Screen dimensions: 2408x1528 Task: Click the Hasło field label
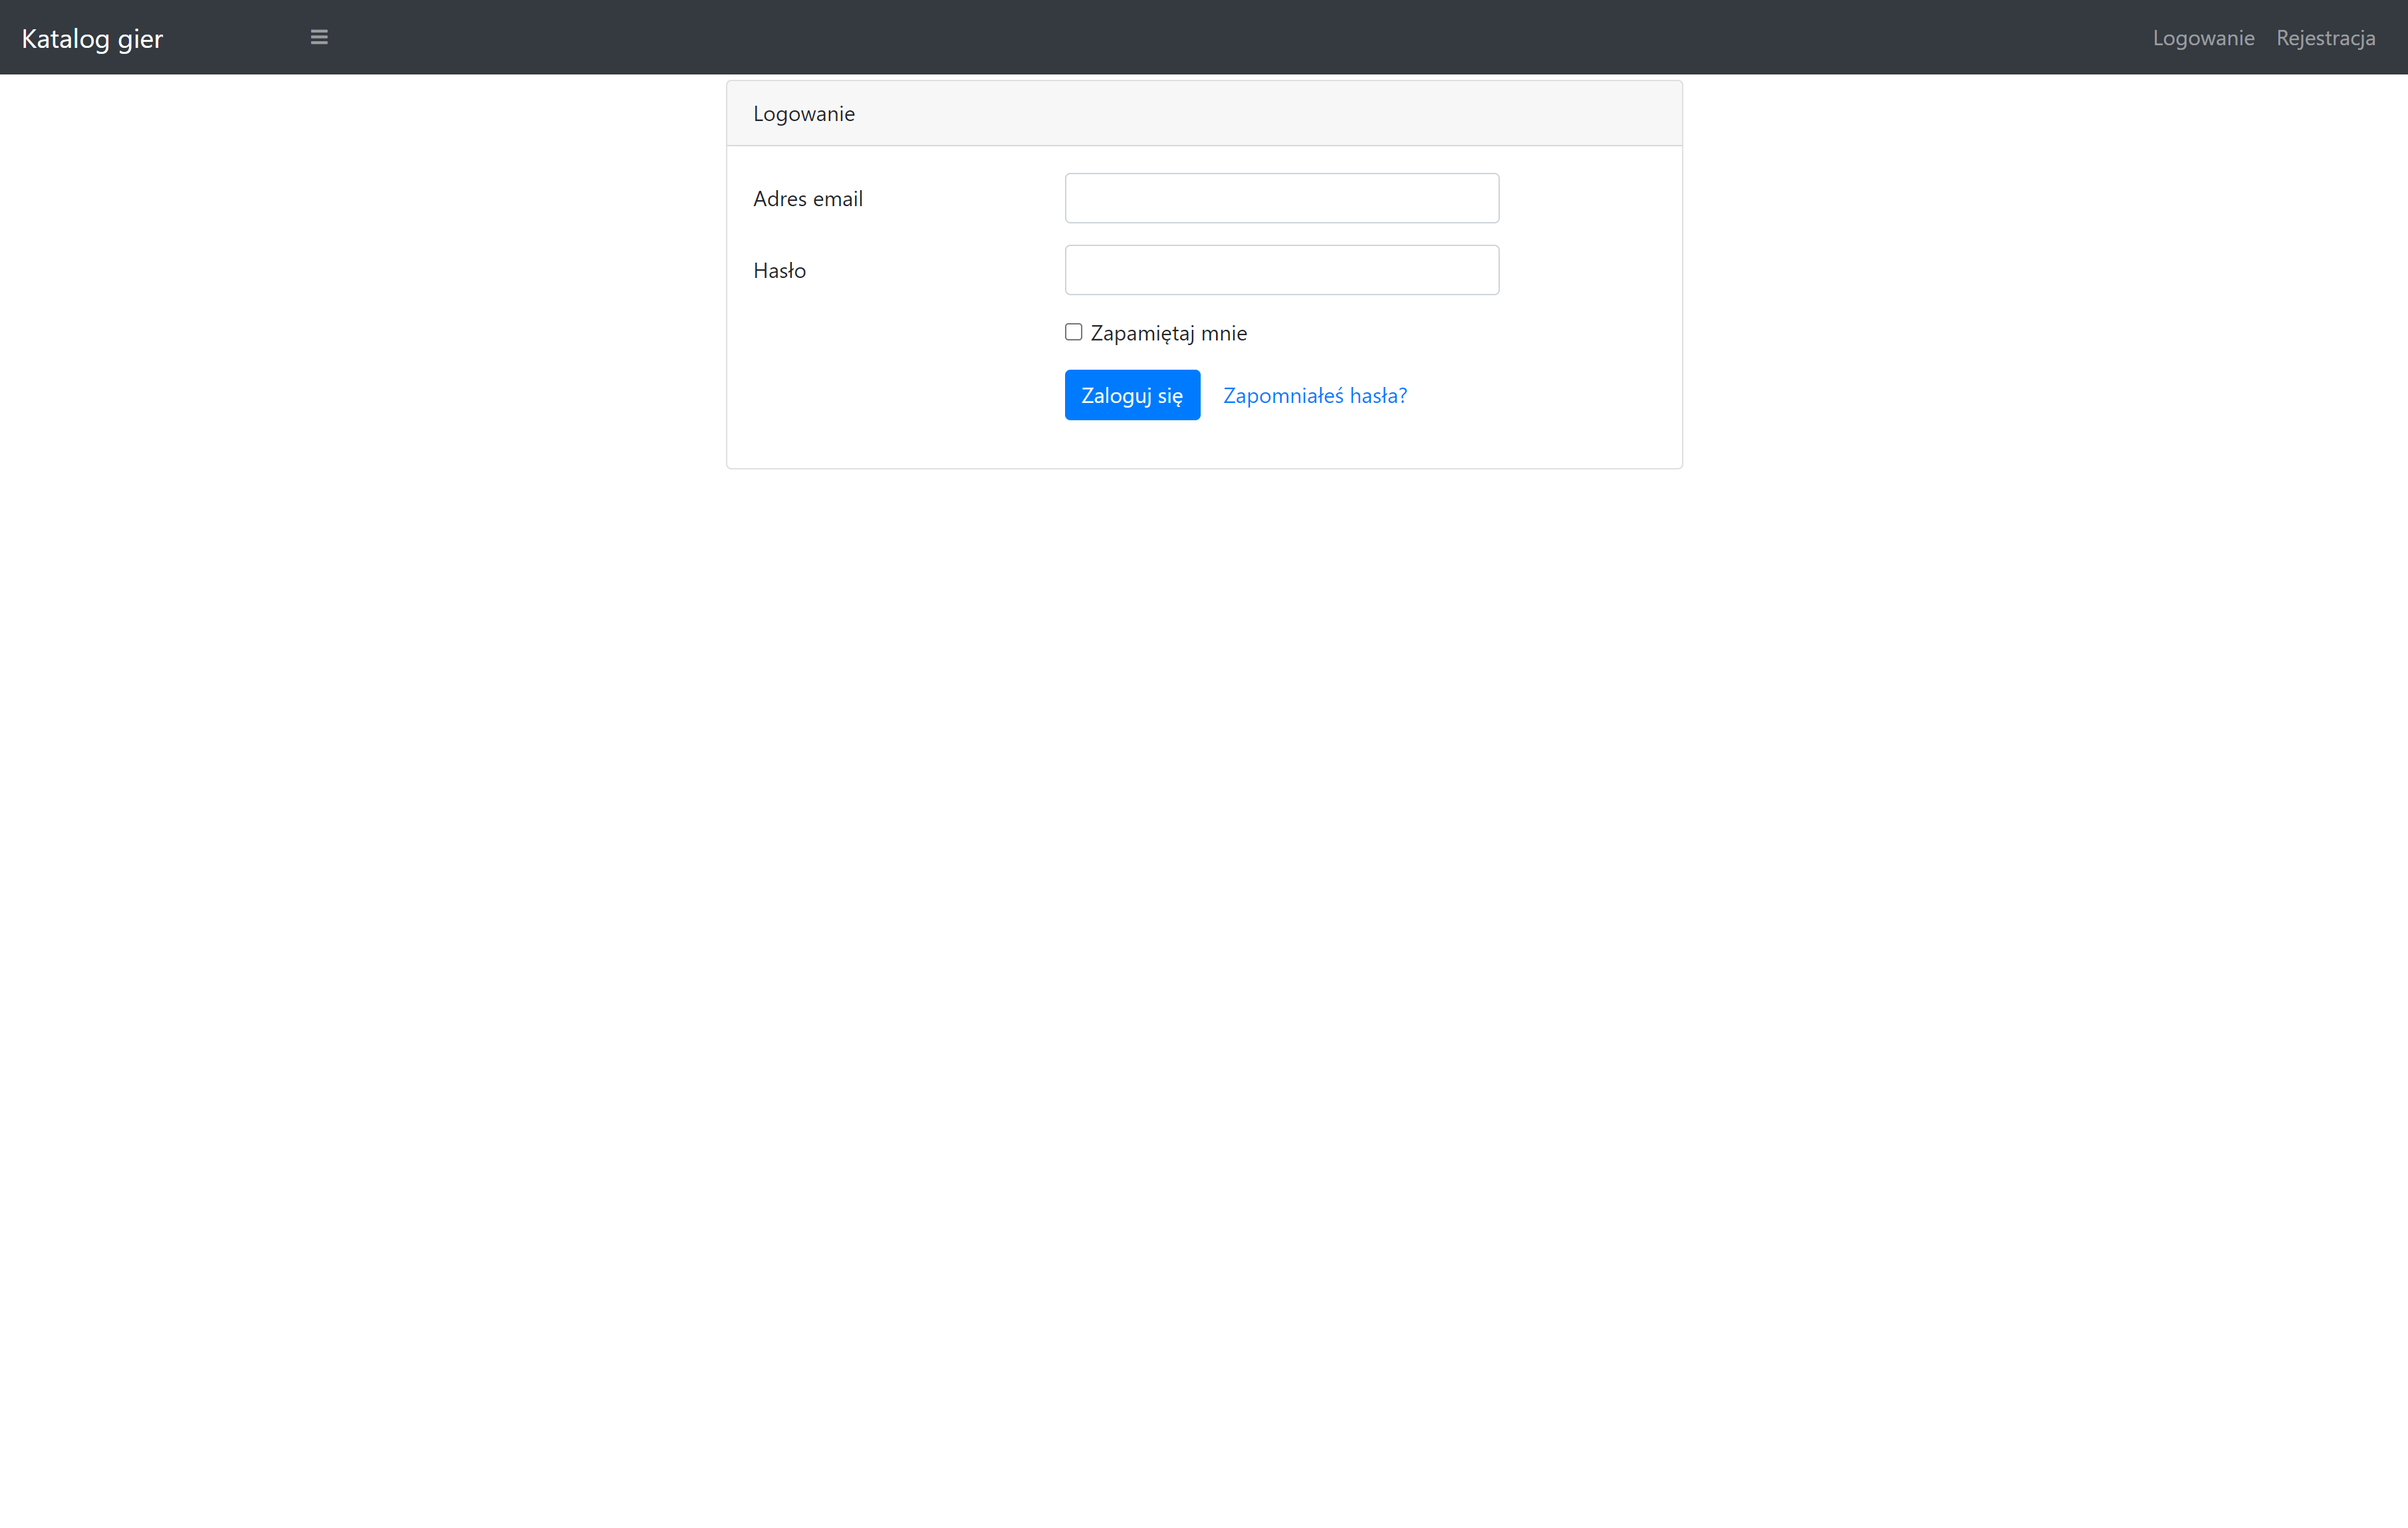point(779,271)
